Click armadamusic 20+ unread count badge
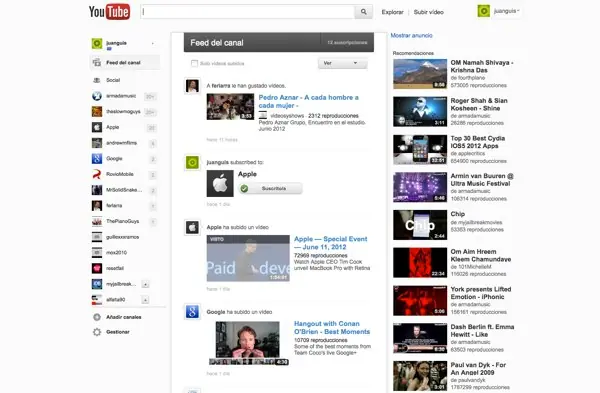This screenshot has height=393, width=600. click(x=150, y=96)
